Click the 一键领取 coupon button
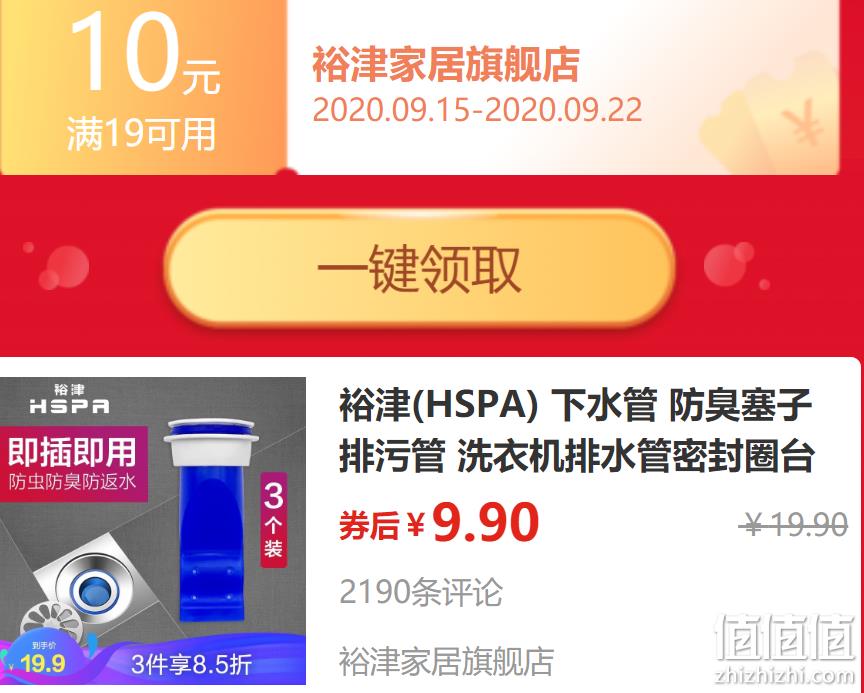Viewport: 864px width, 693px height. (x=419, y=269)
